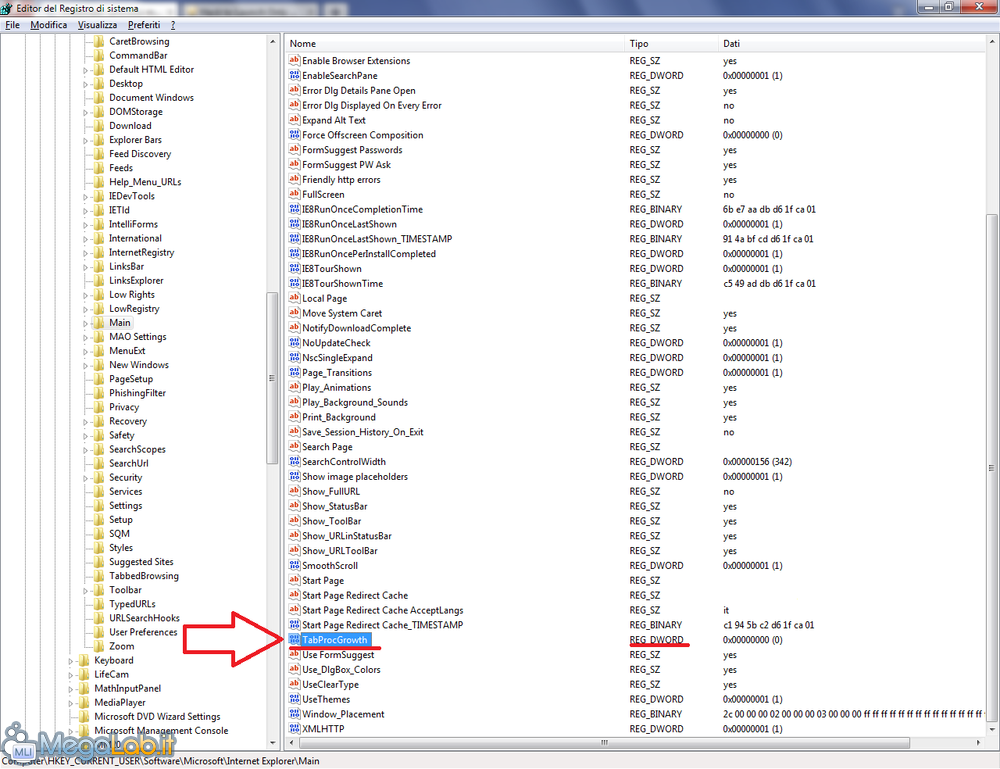Click the CaretBrowsing folder icon

coord(98,41)
